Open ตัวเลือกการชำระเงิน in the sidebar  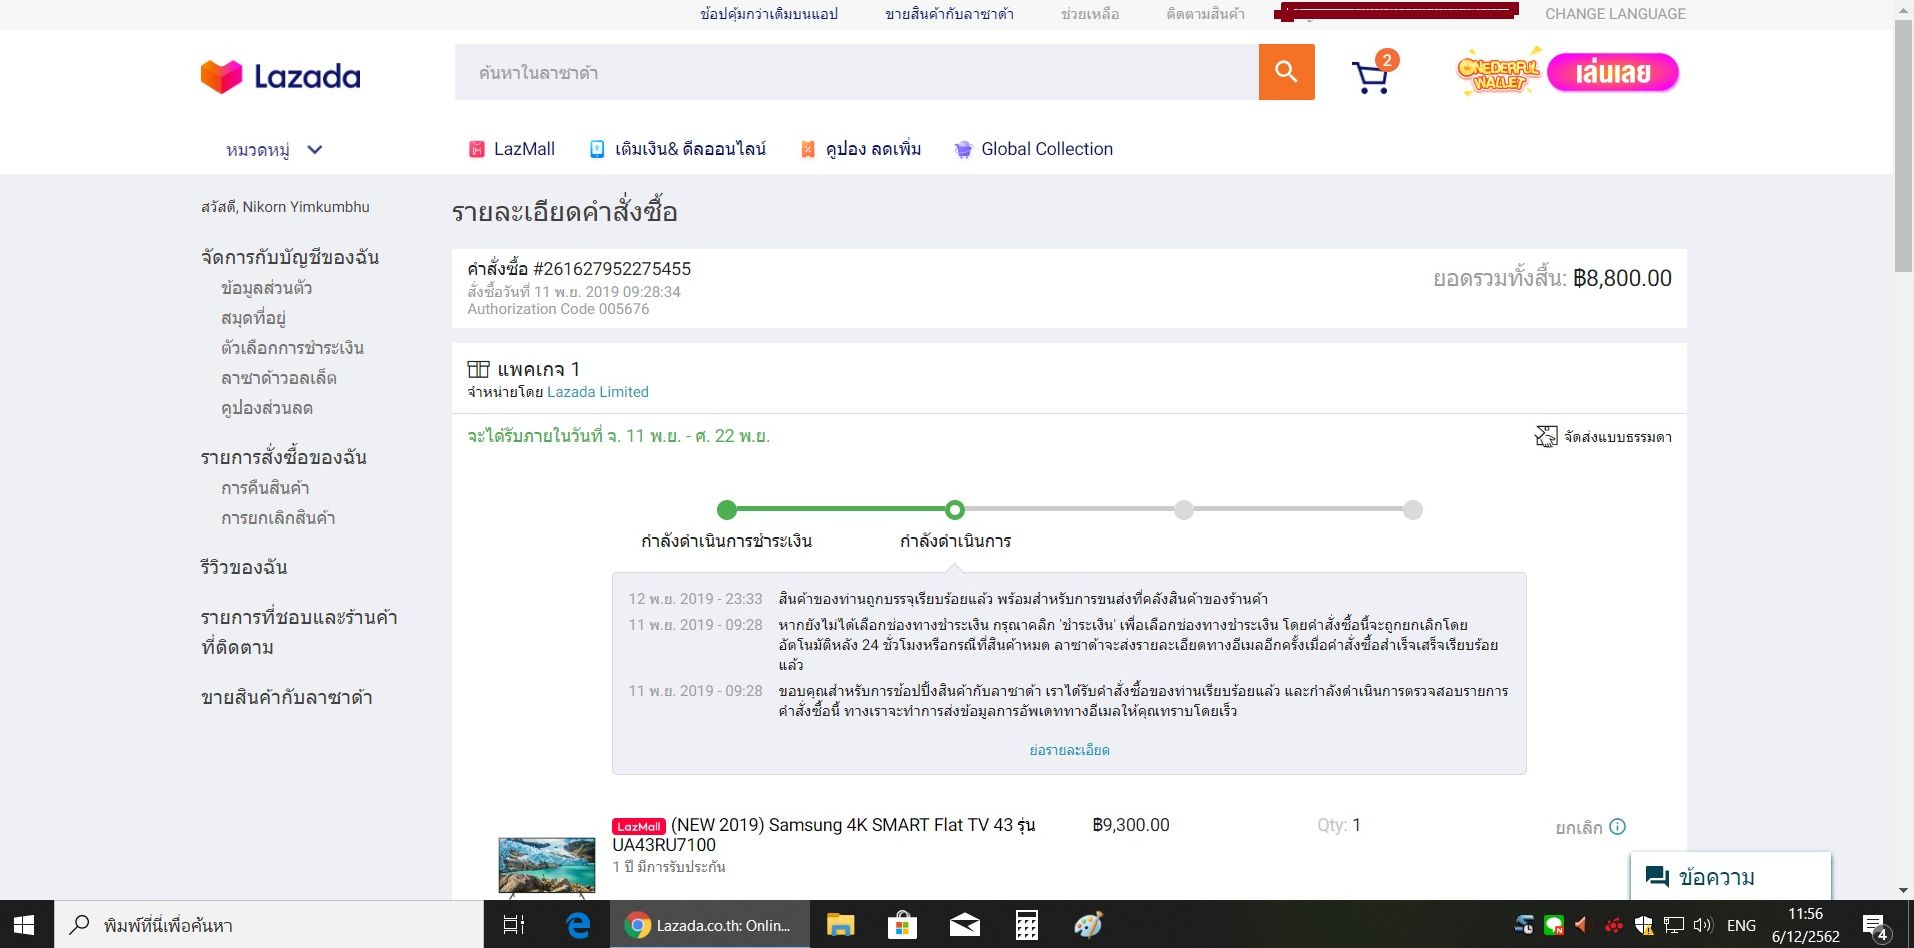[x=292, y=348]
